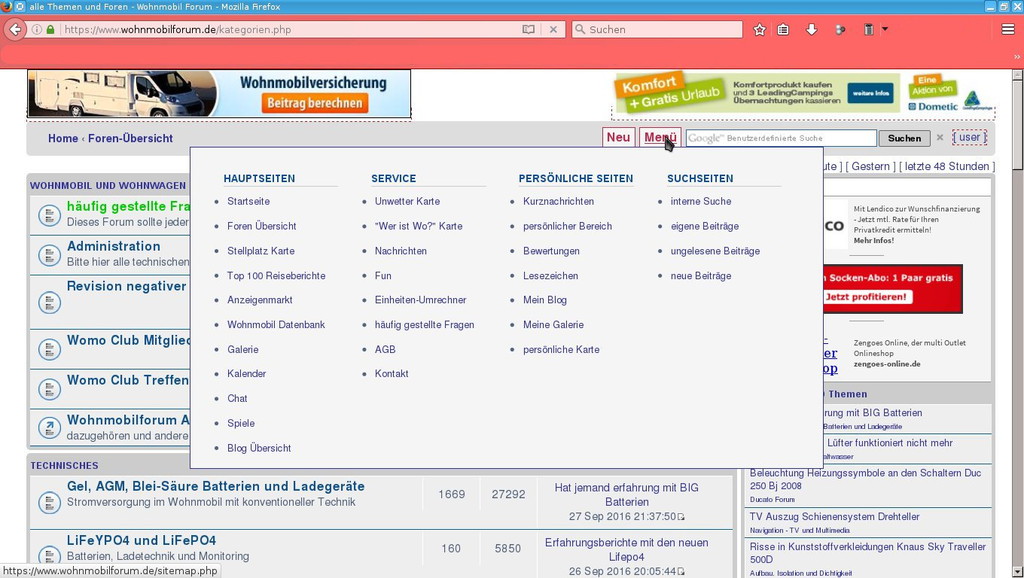Select "Wer ist Wo?" Karte
This screenshot has width=1024, height=578.
click(x=419, y=226)
